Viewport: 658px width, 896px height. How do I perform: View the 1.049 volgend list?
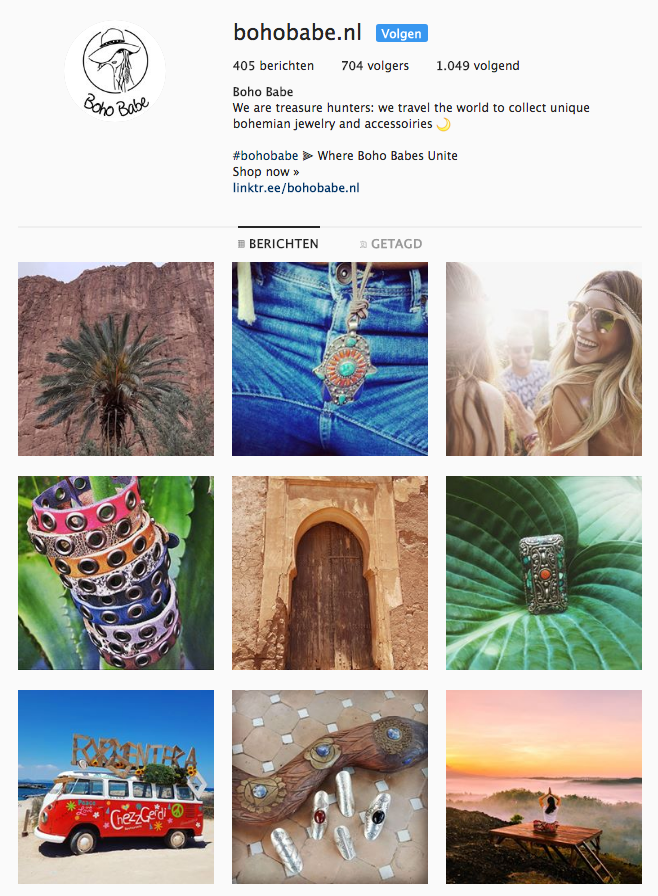click(478, 66)
